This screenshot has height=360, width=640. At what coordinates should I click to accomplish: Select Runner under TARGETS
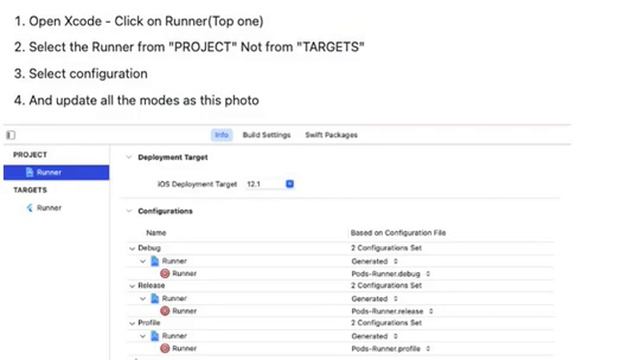49,208
